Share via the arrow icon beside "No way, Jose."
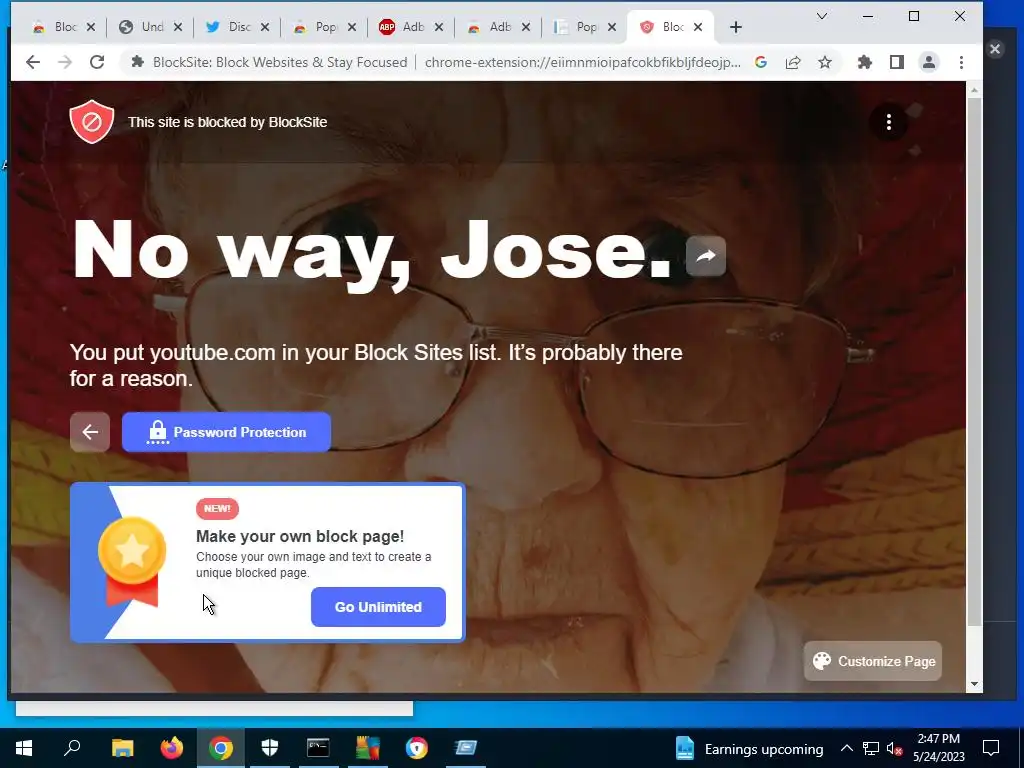 (706, 256)
